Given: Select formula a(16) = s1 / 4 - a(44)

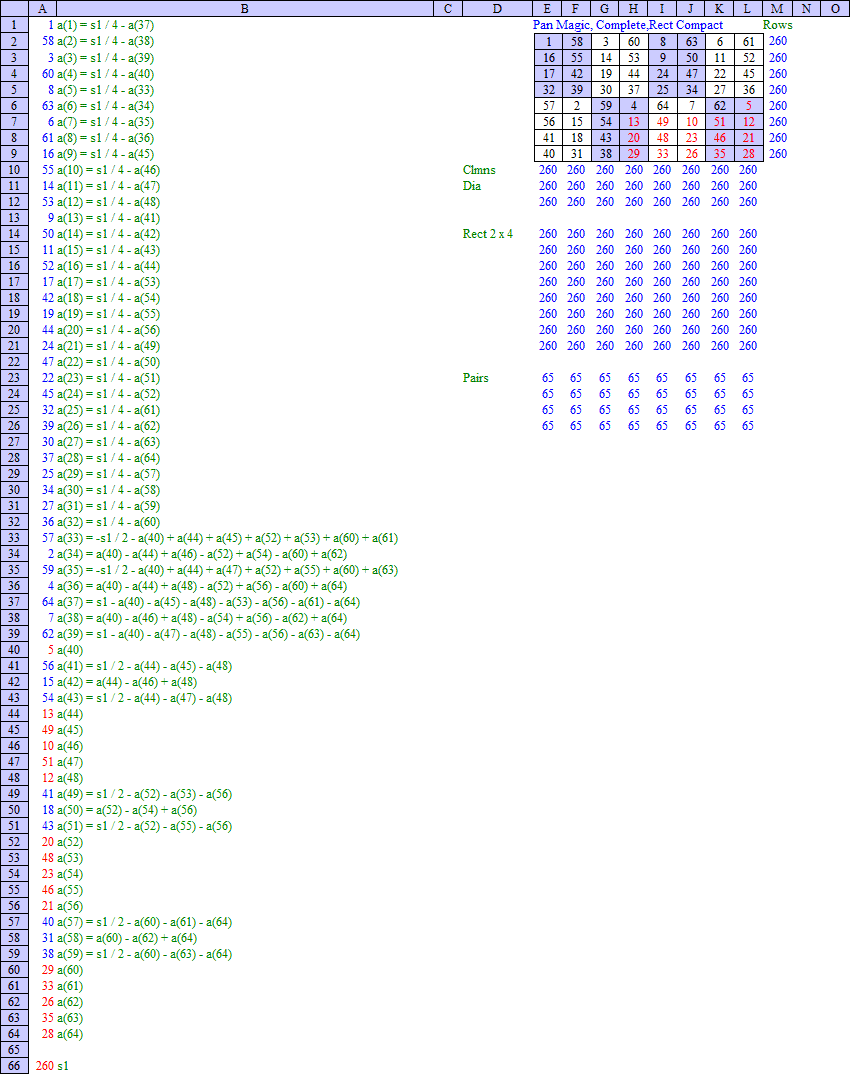Looking at the screenshot, I should point(108,266).
